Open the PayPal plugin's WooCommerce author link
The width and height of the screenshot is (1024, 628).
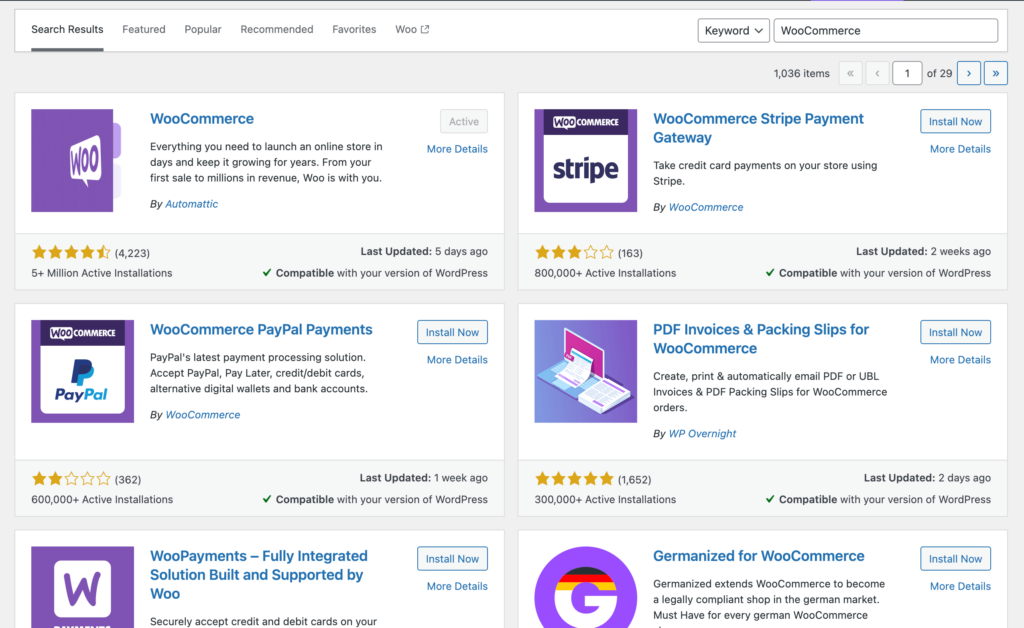click(x=202, y=415)
